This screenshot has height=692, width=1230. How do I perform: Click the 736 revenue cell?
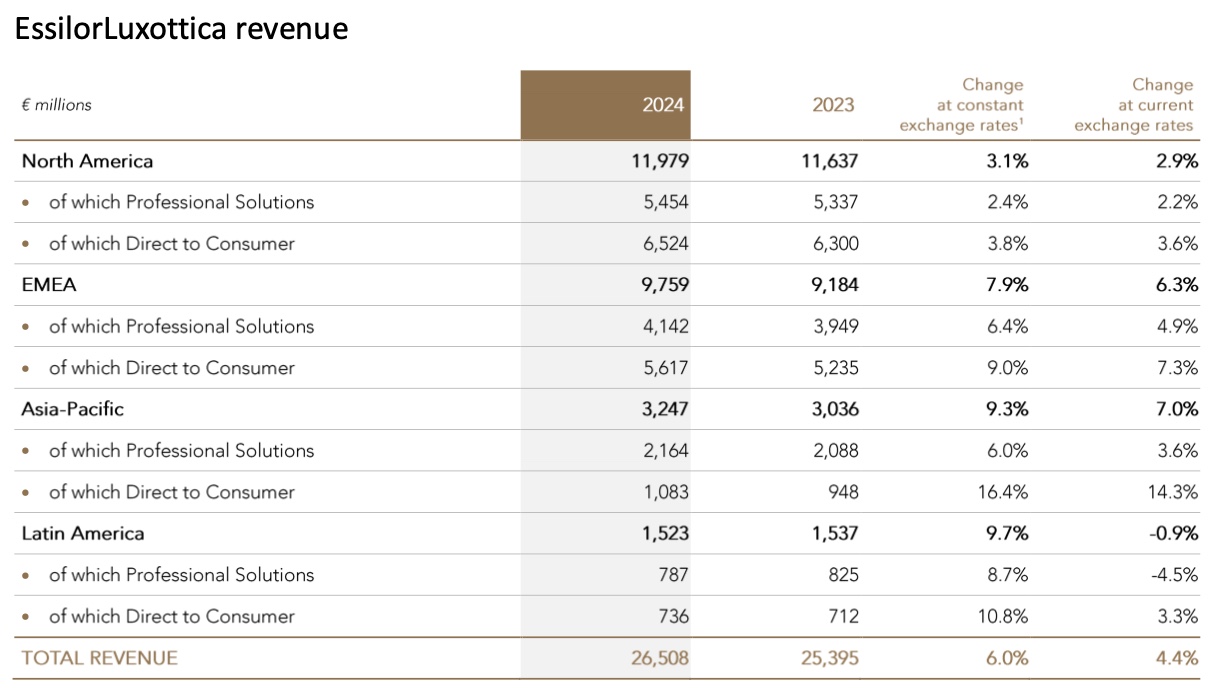tap(673, 616)
